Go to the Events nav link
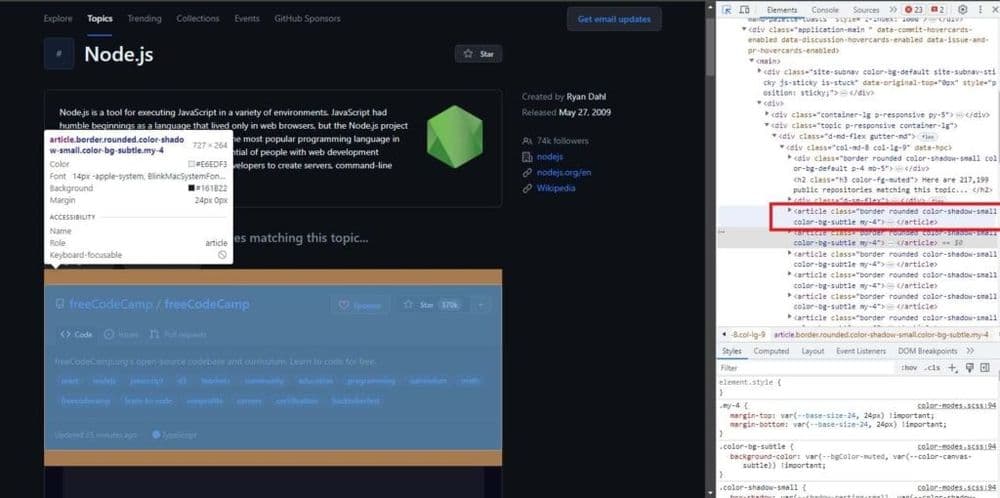The width and height of the screenshot is (1000, 498). point(247,18)
